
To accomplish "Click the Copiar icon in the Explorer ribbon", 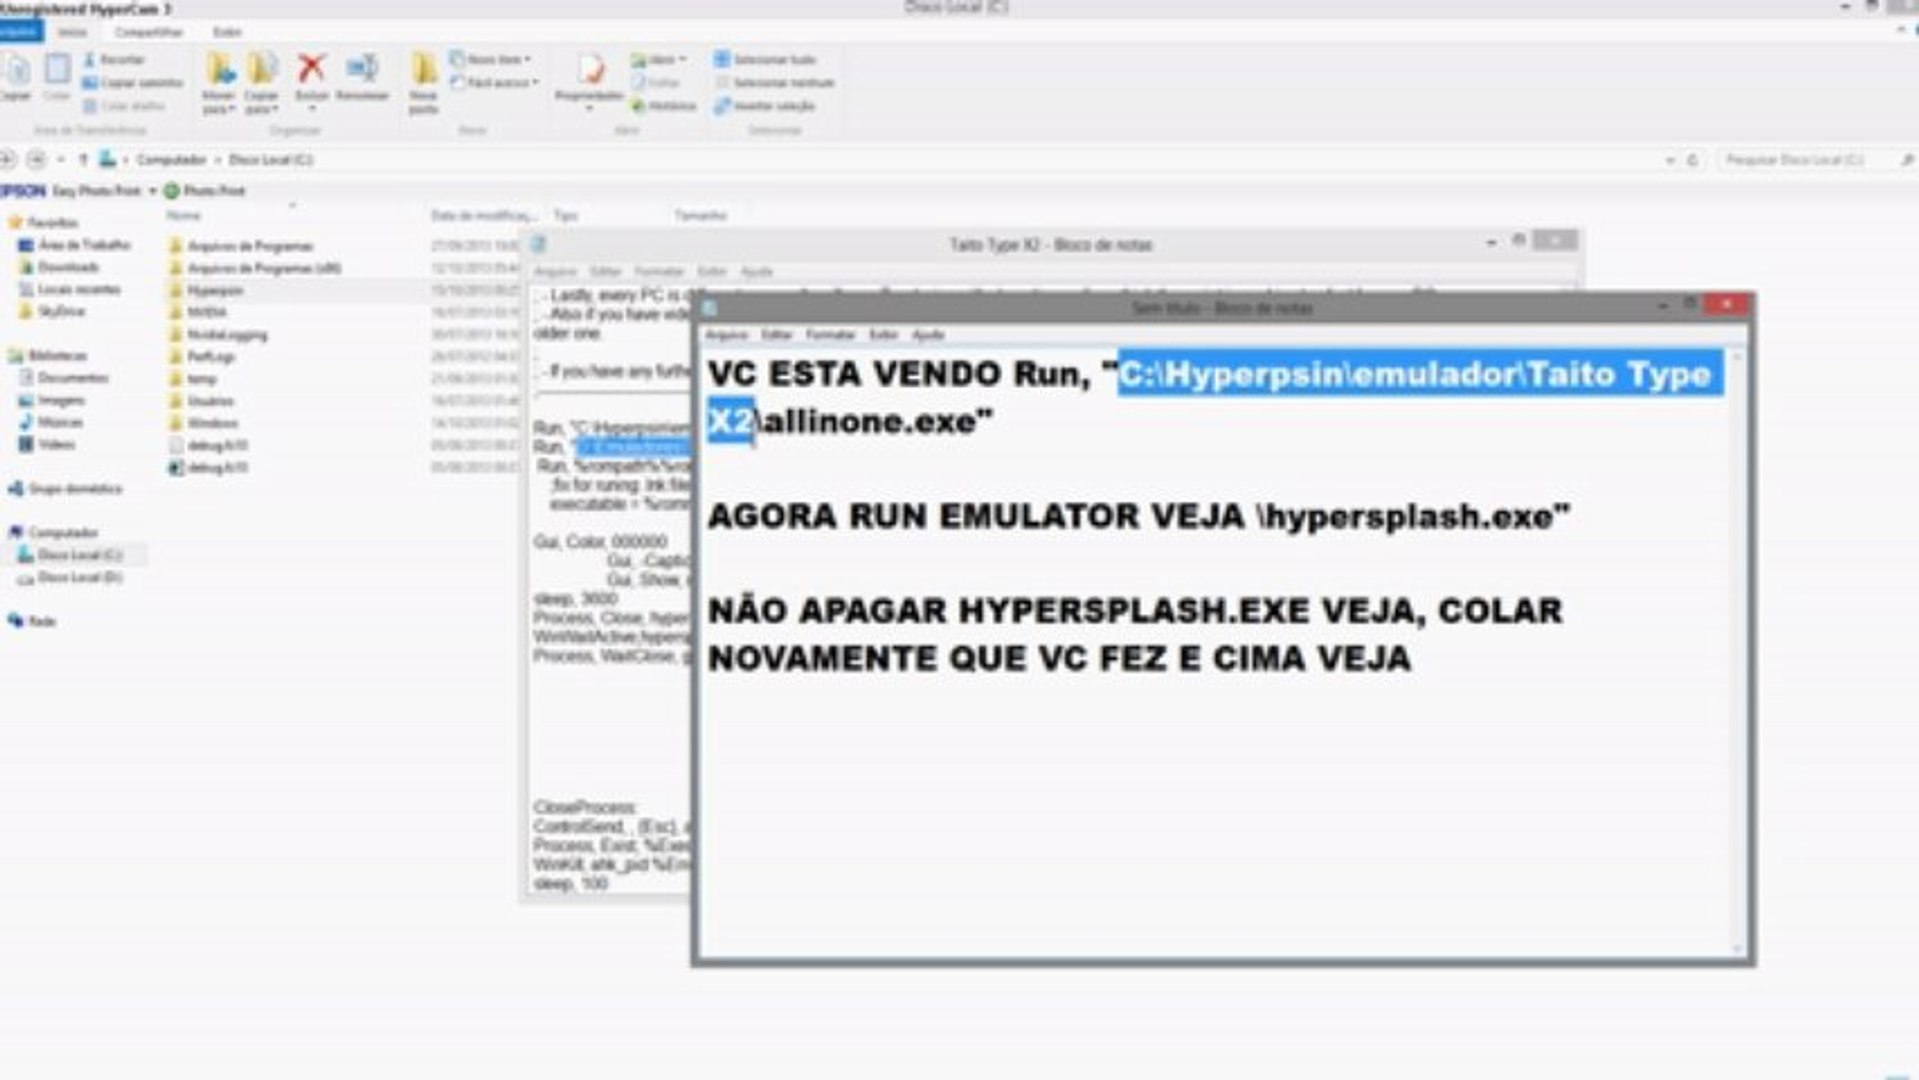I will [x=16, y=76].
